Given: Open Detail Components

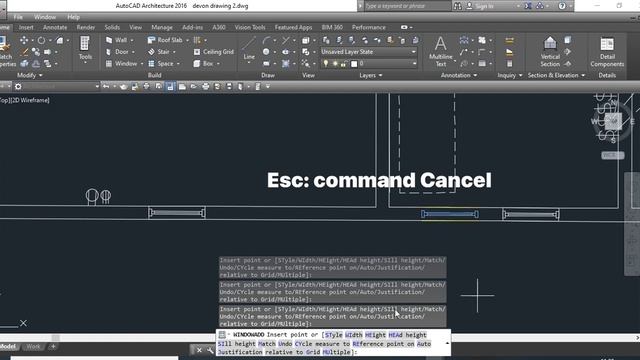Looking at the screenshot, I should [x=607, y=51].
